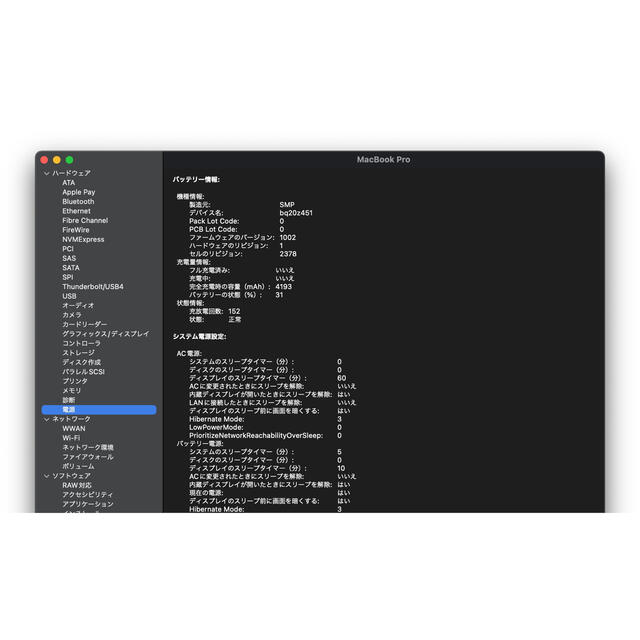Select Apple Pay in the sidebar

click(x=79, y=192)
